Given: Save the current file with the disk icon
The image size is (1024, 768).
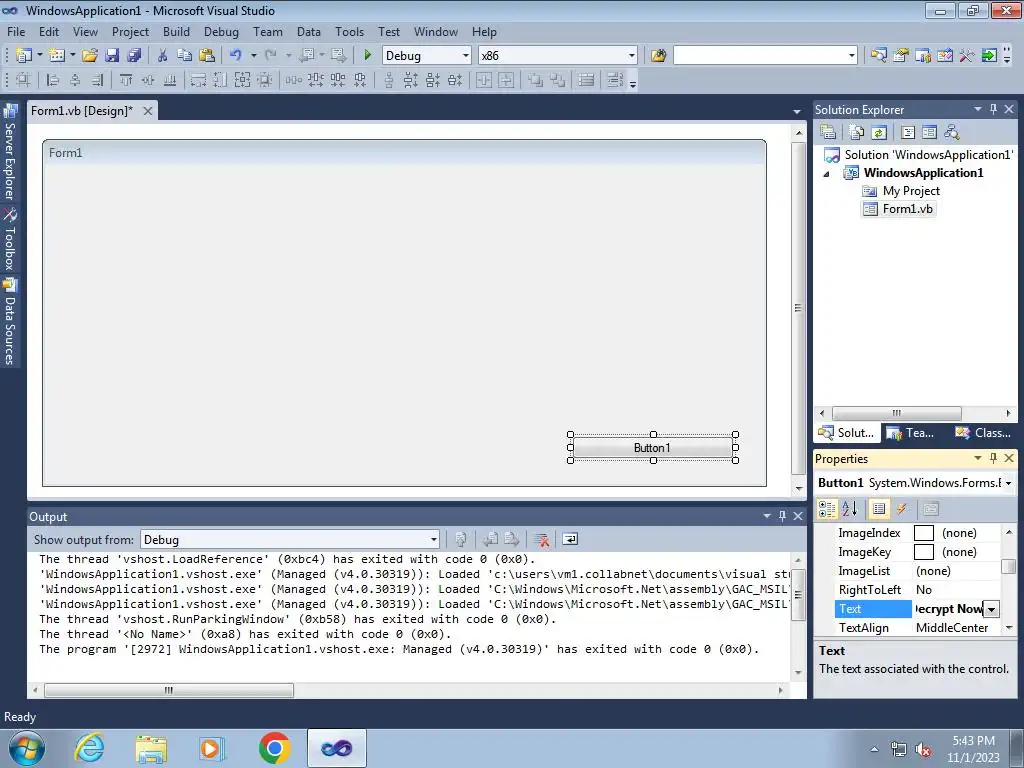Looking at the screenshot, I should pos(112,56).
